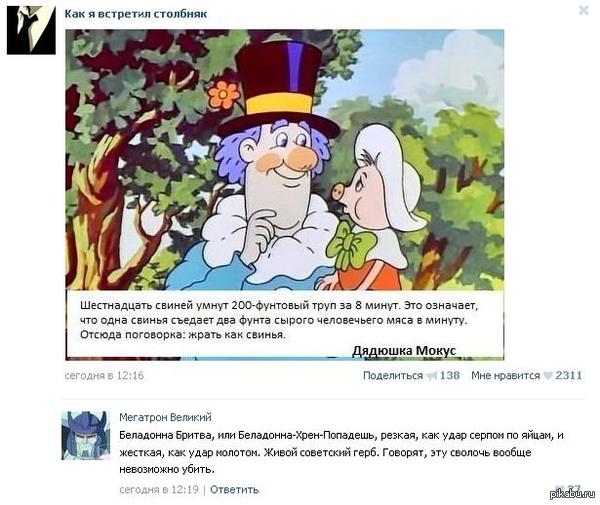Open the attached cartoon image in viewer
Viewport: 600px width, 505px height.
[x=285, y=195]
